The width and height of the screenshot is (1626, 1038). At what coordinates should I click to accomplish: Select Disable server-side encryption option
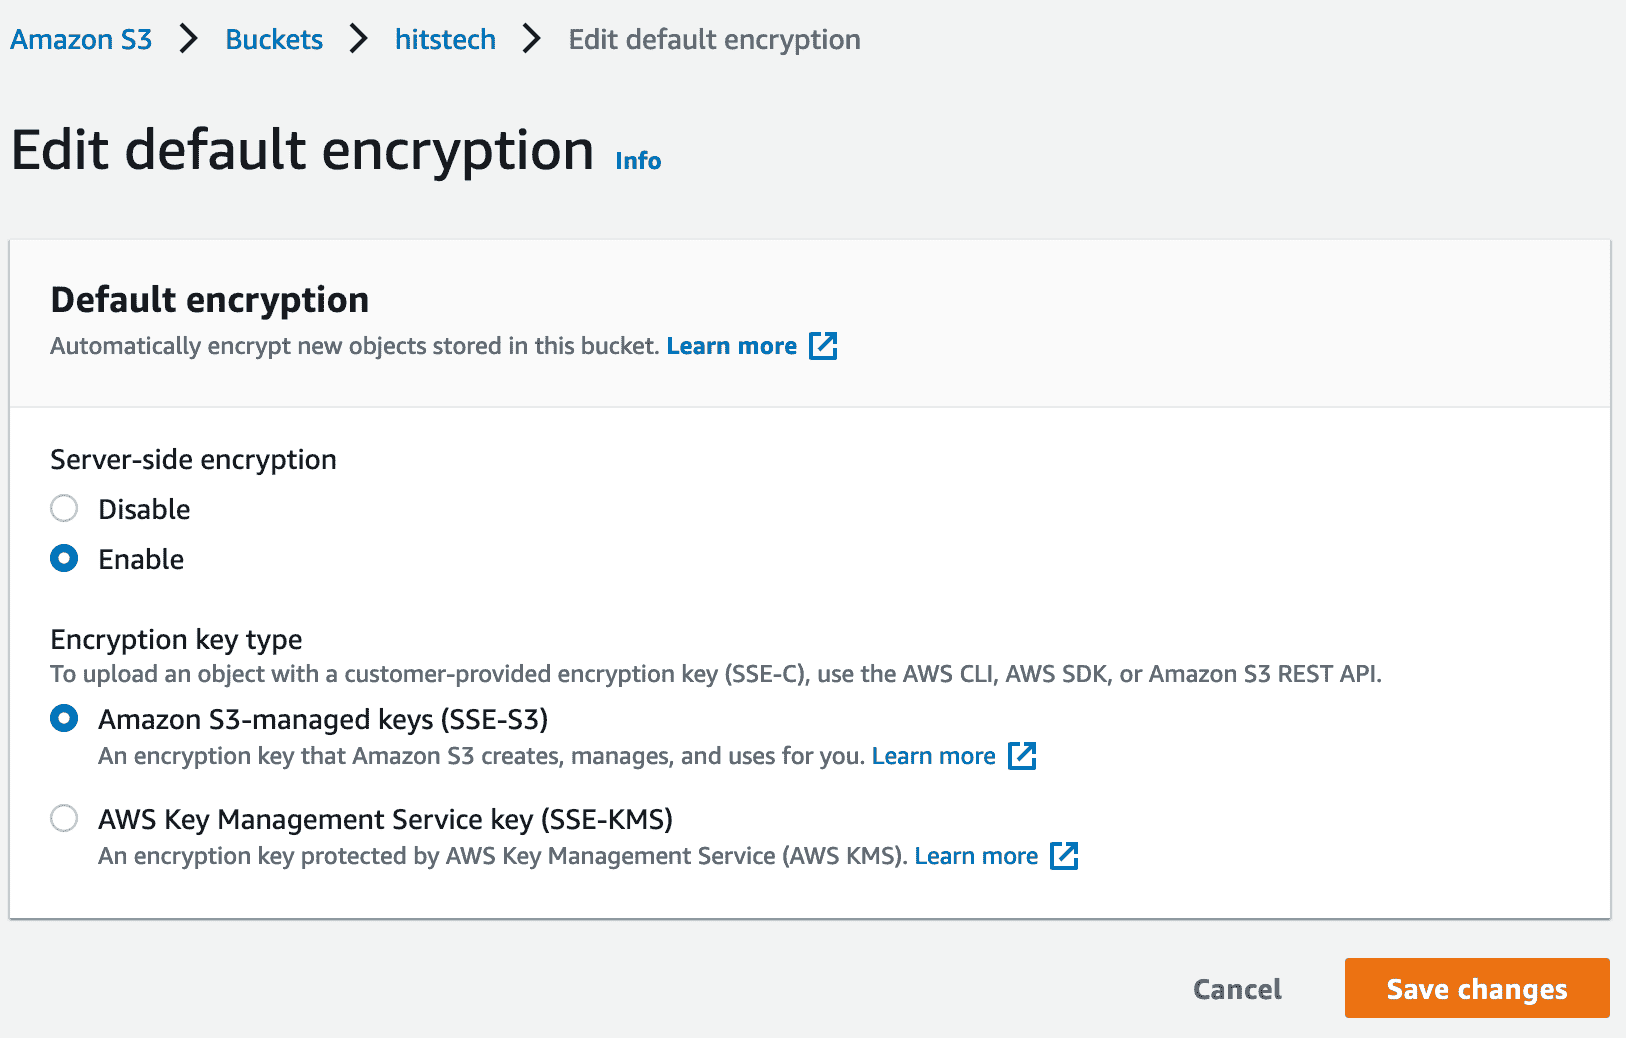[64, 509]
